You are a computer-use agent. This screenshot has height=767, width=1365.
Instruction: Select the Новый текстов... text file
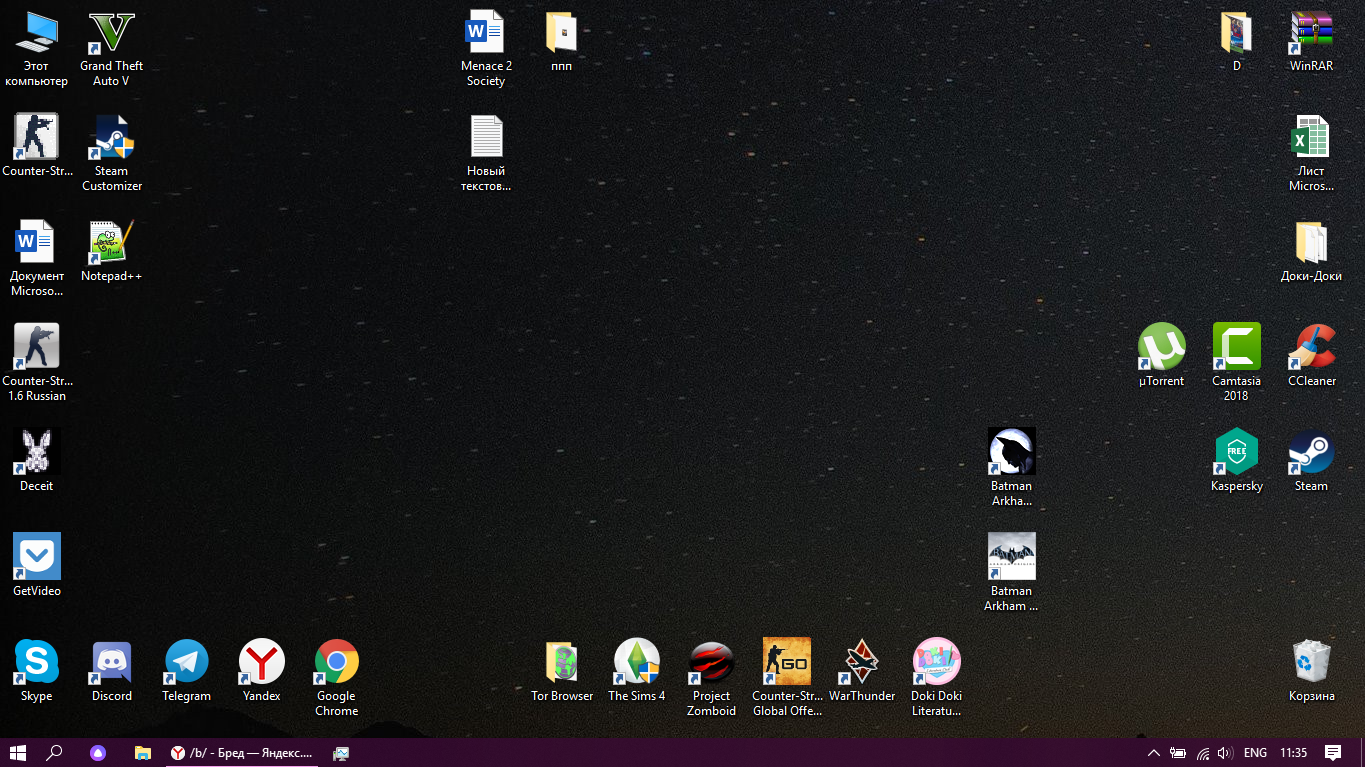point(486,153)
